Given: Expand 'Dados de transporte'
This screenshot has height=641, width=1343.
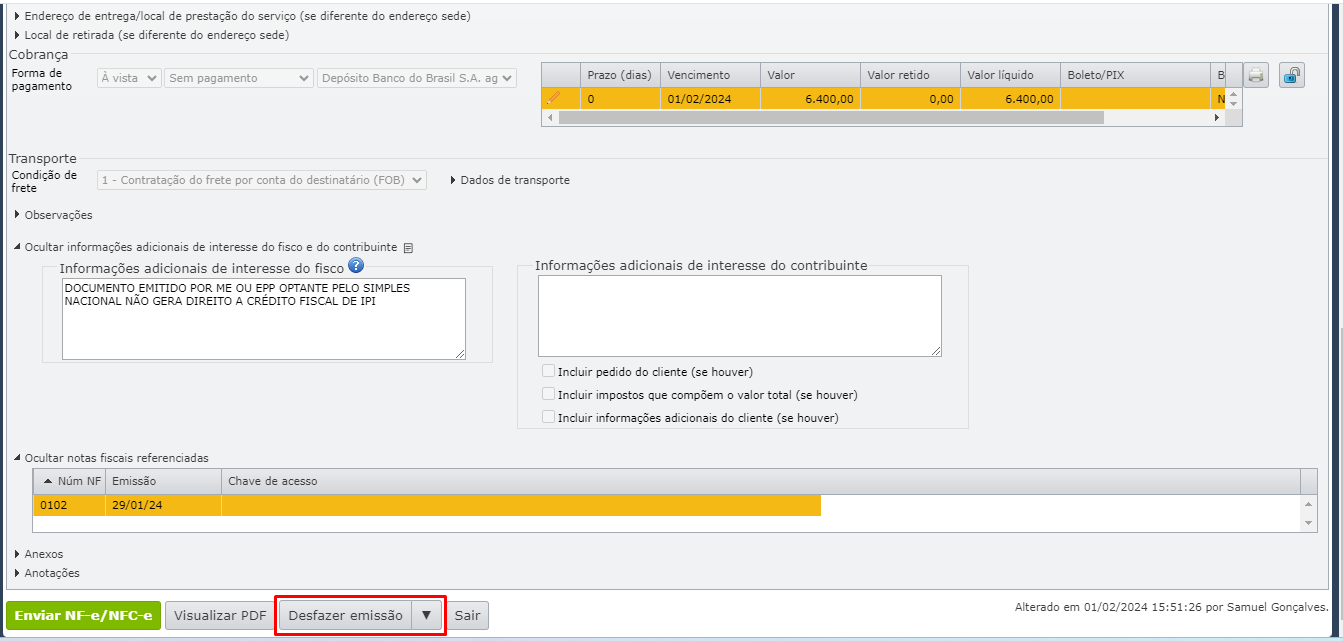Looking at the screenshot, I should [510, 180].
